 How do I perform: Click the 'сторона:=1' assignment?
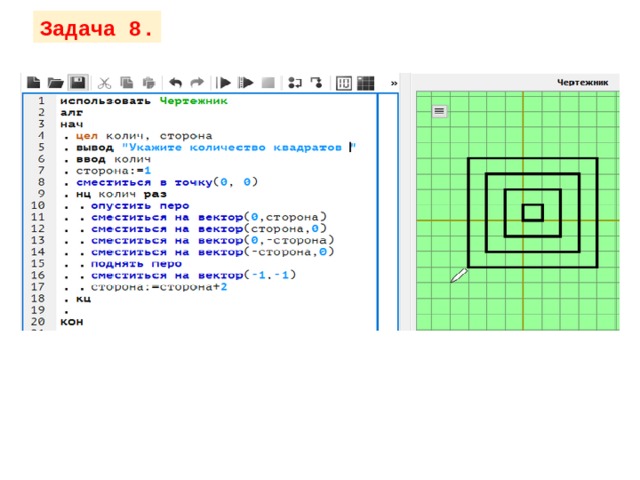[113, 170]
